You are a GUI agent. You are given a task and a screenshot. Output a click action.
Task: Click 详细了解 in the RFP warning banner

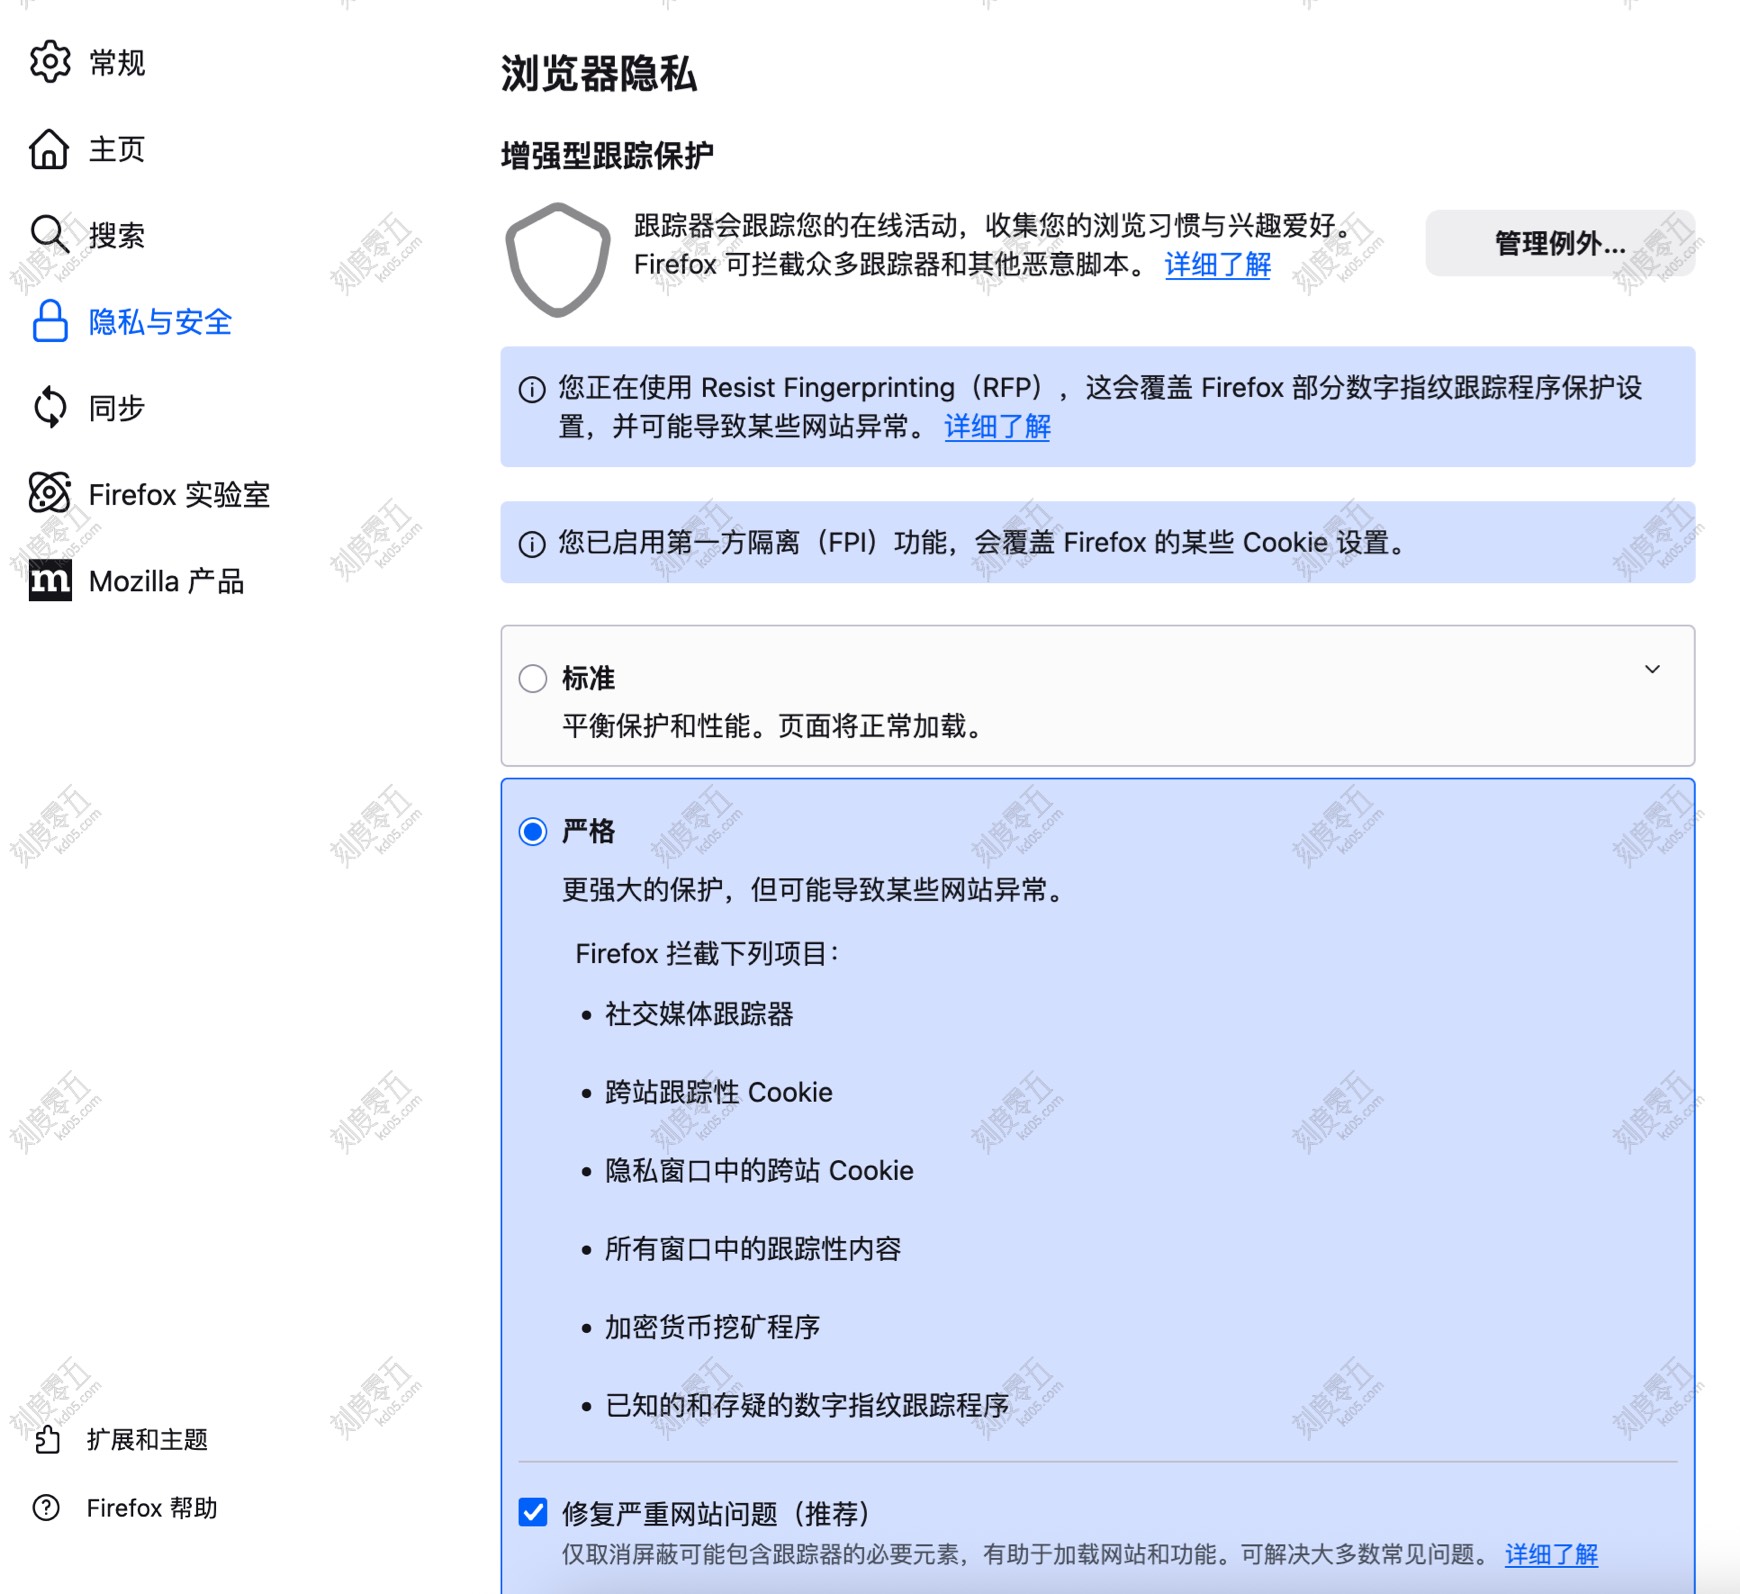pos(995,428)
